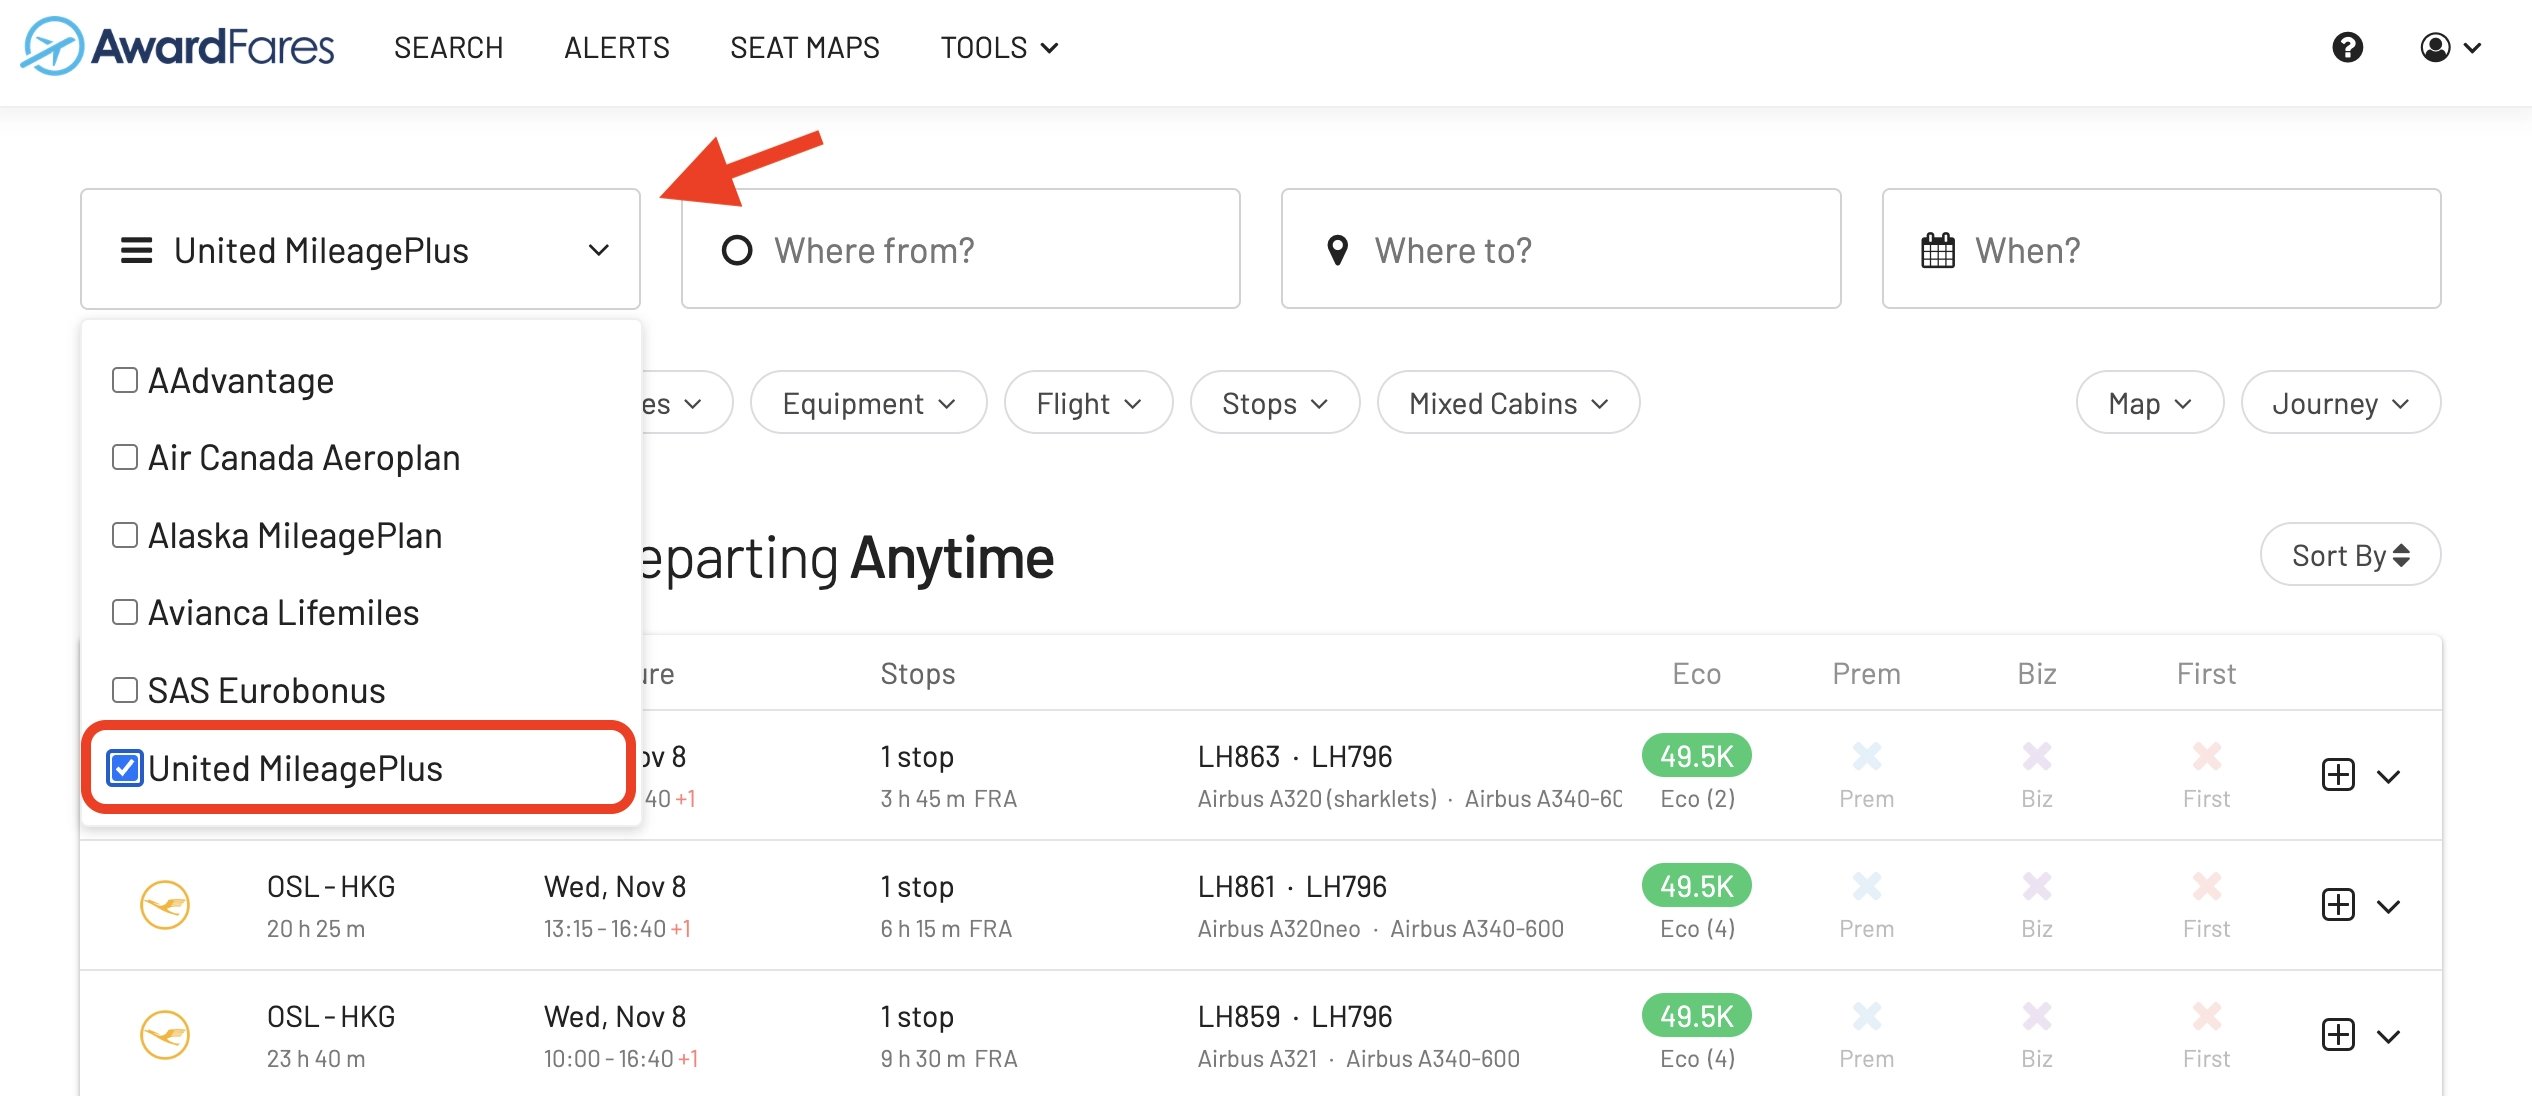This screenshot has height=1096, width=2532.
Task: Click the Stops column header
Action: point(917,674)
